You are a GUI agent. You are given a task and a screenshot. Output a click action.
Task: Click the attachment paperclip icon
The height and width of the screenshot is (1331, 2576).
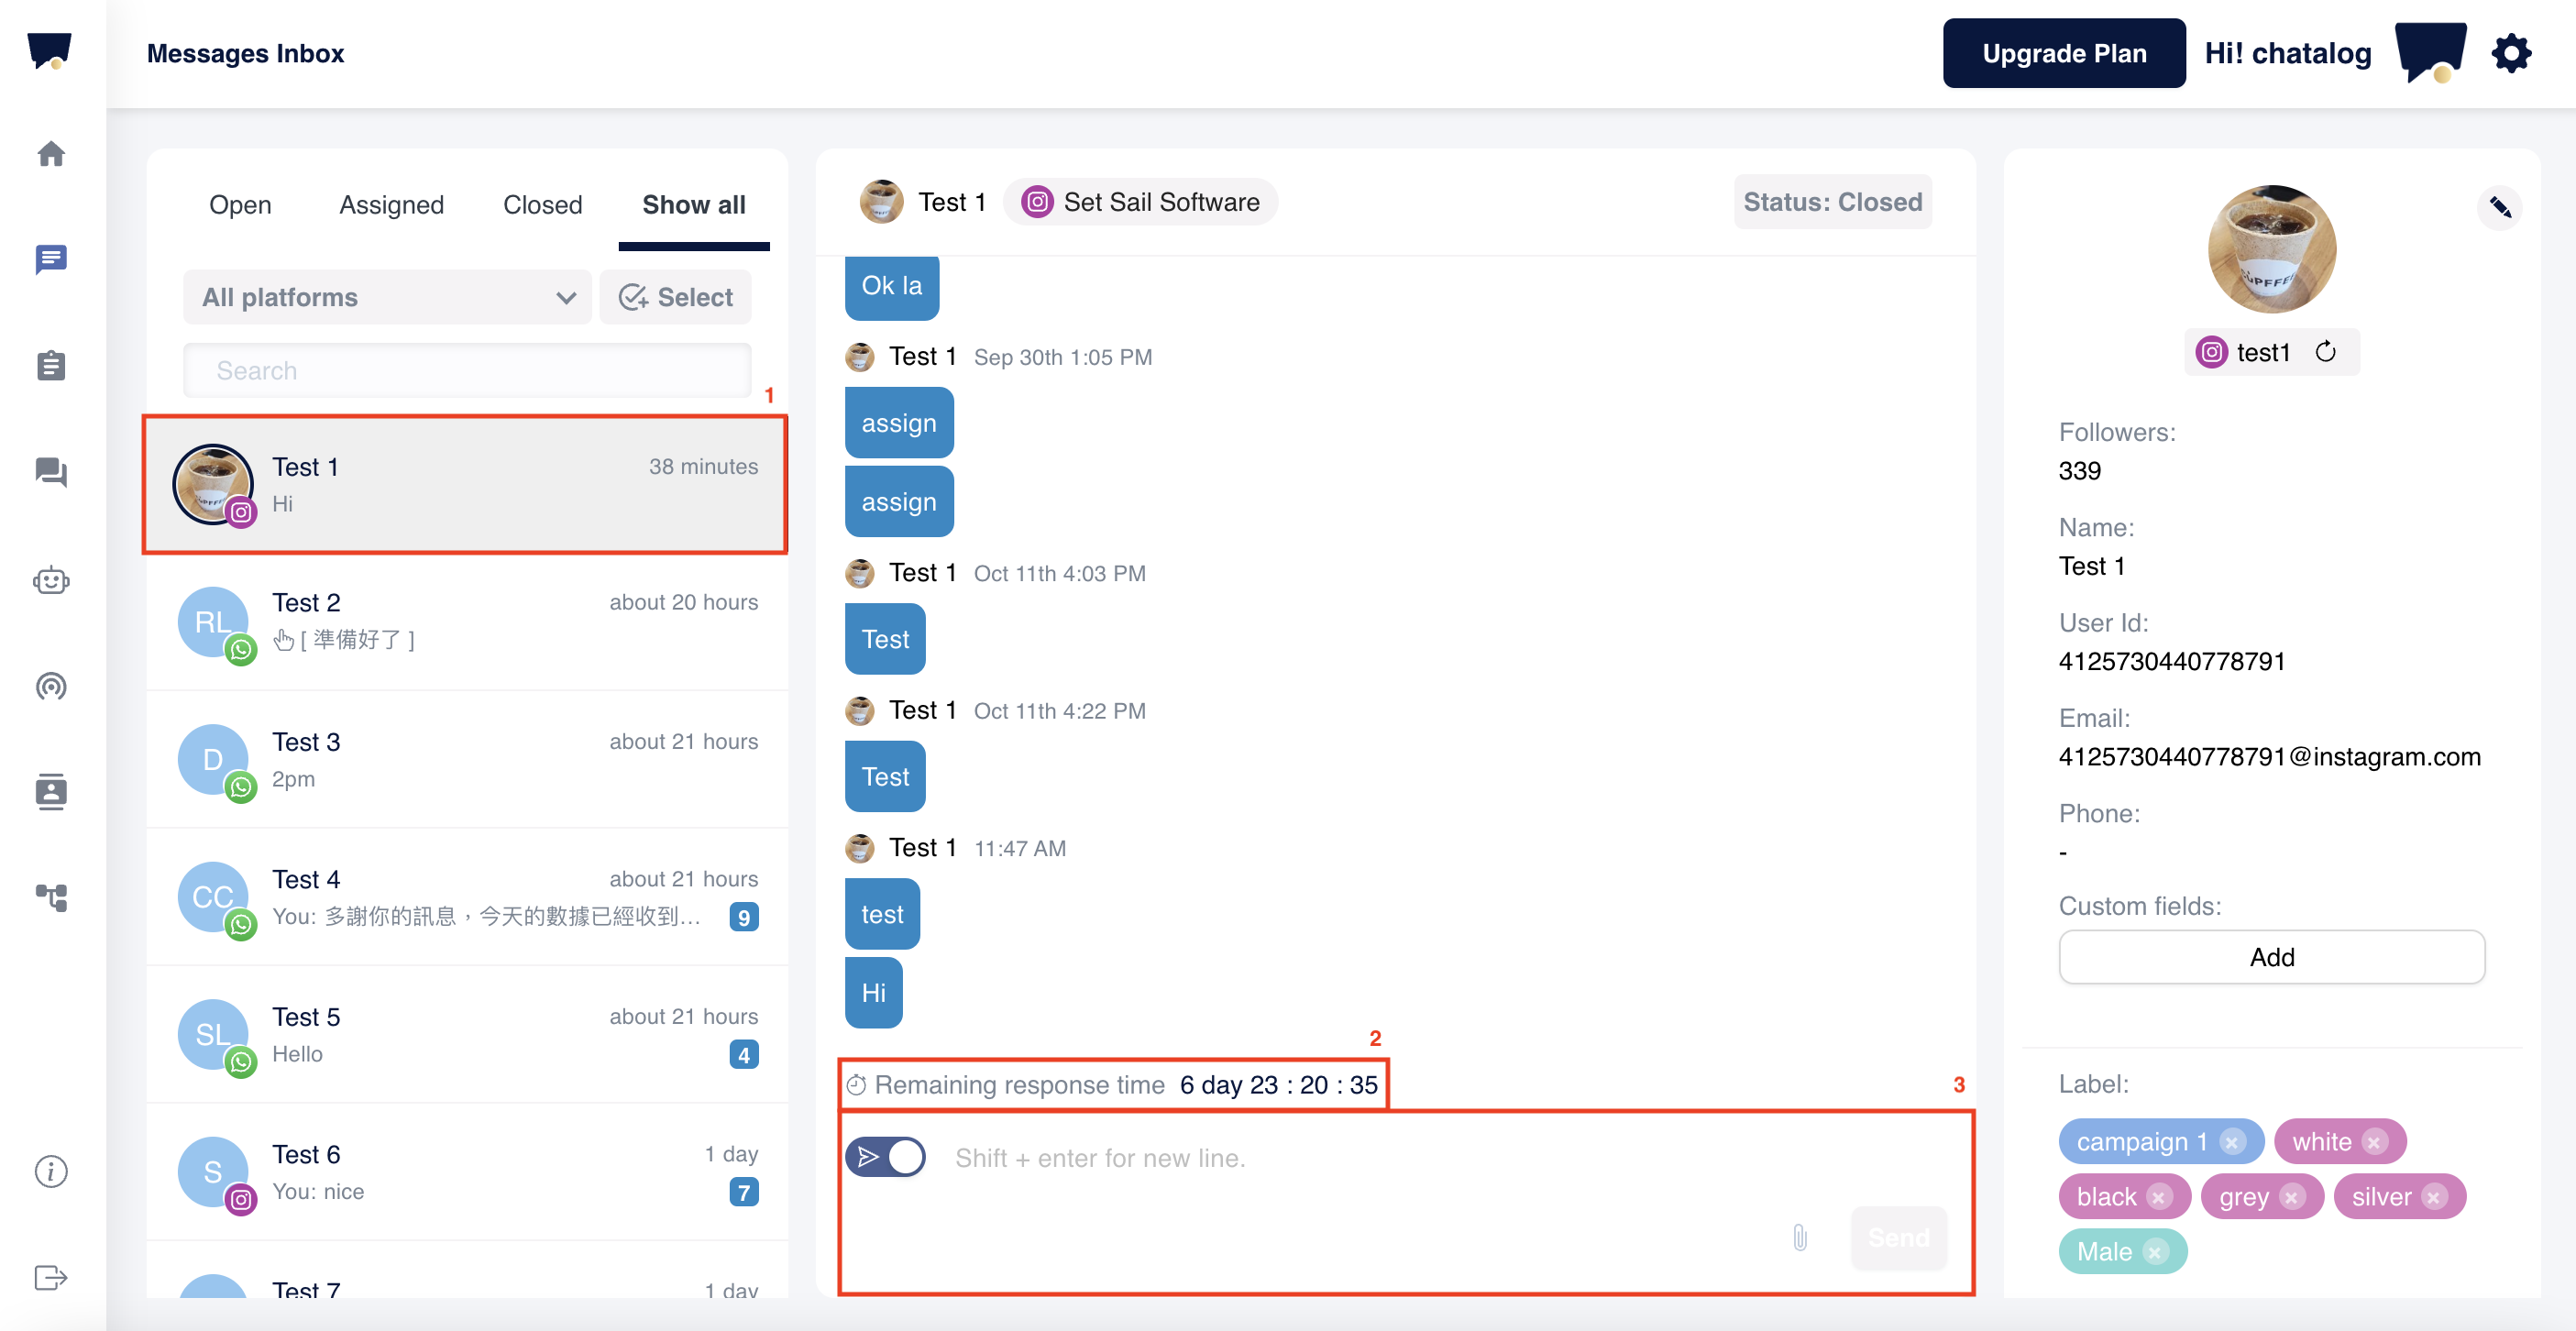[x=1800, y=1238]
